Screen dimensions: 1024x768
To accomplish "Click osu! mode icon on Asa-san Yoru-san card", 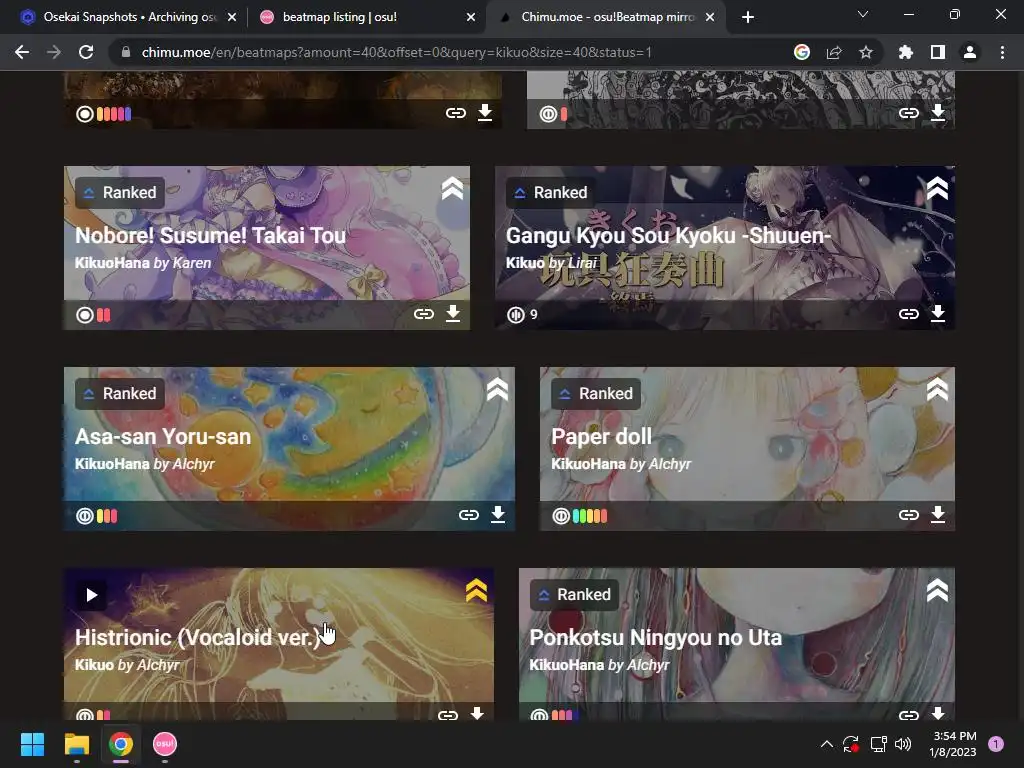I will pos(85,516).
